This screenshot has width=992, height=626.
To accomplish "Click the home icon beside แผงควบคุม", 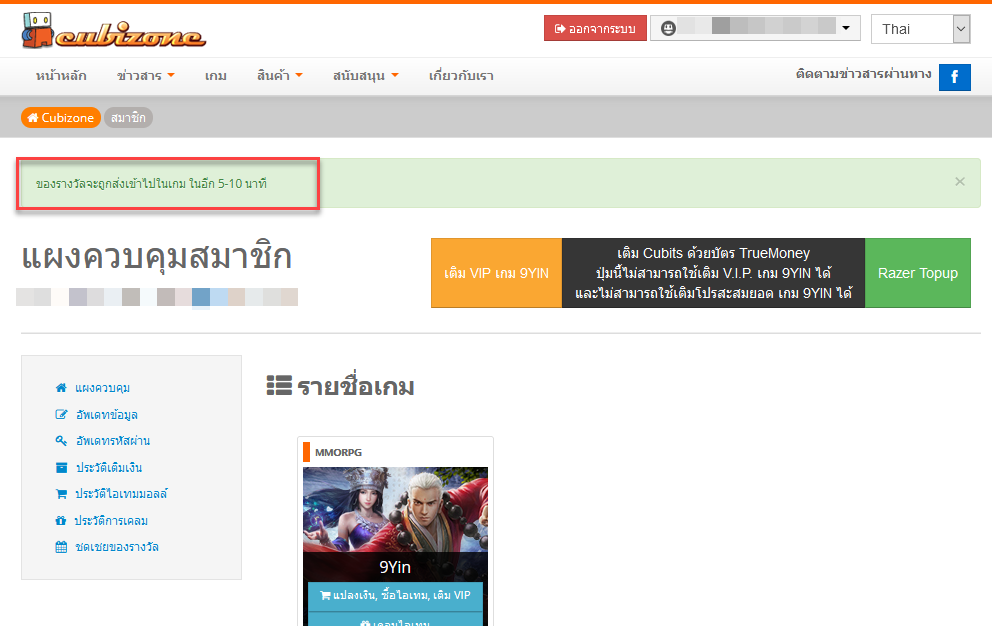I will click(x=61, y=387).
